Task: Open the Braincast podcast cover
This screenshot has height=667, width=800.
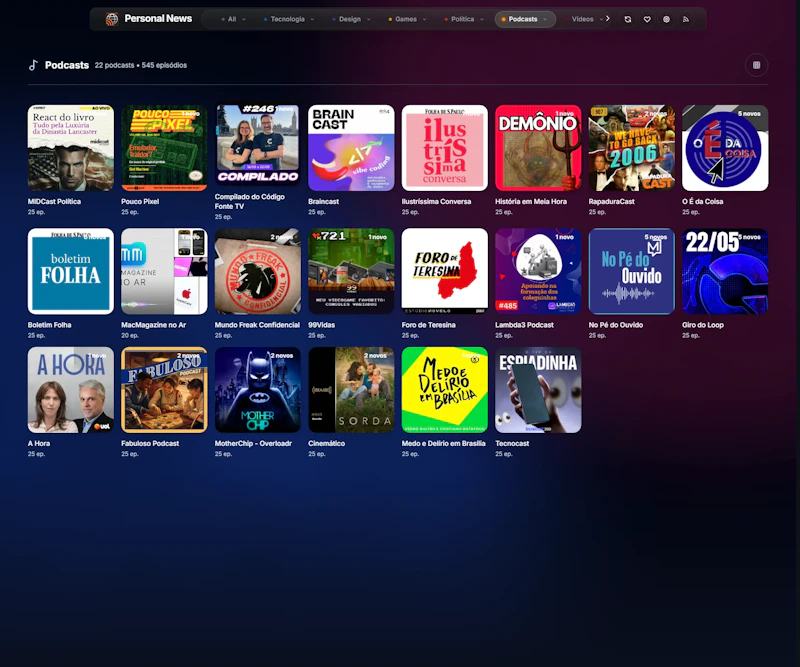Action: 351,148
